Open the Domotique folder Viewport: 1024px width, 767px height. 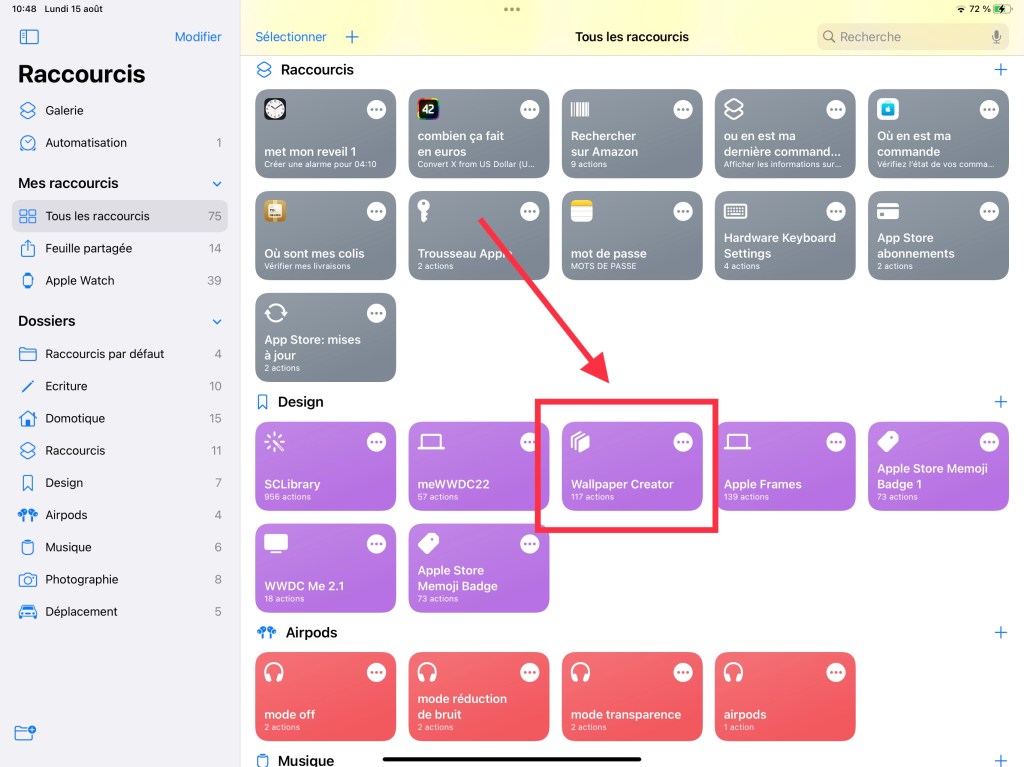click(75, 418)
